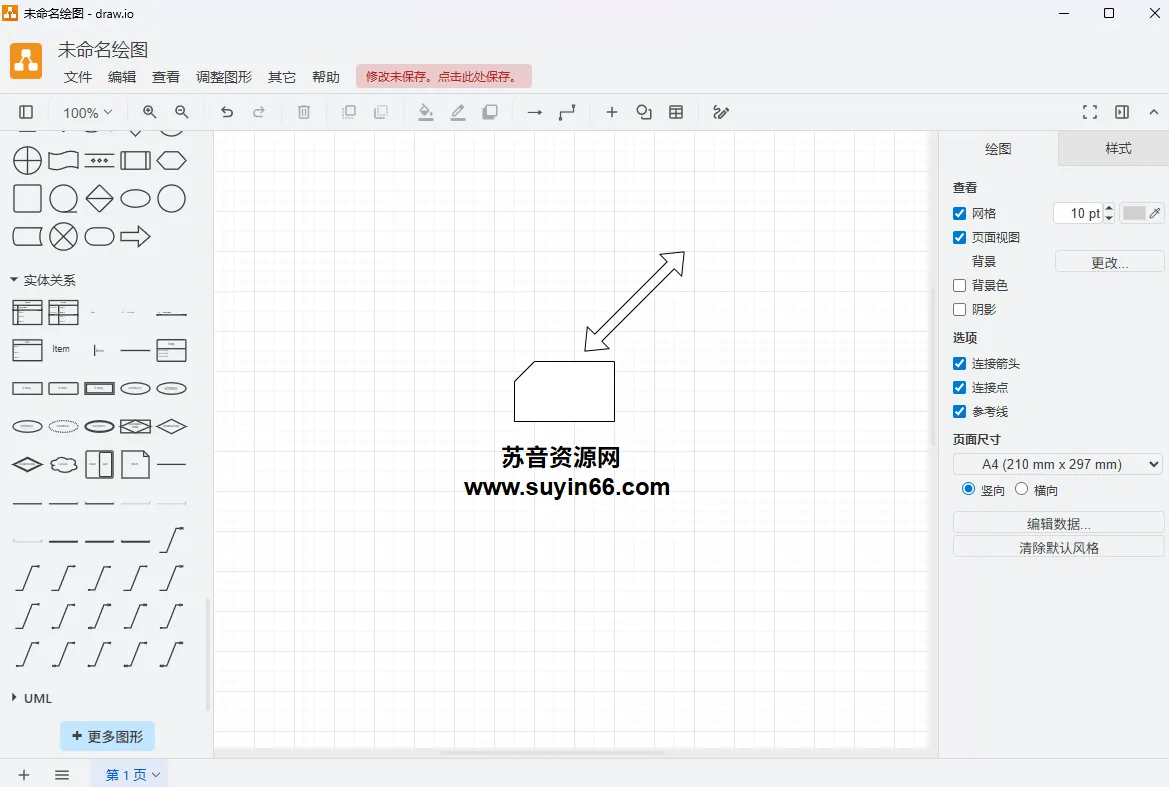
Task: Open the fill color tool
Action: tap(425, 112)
